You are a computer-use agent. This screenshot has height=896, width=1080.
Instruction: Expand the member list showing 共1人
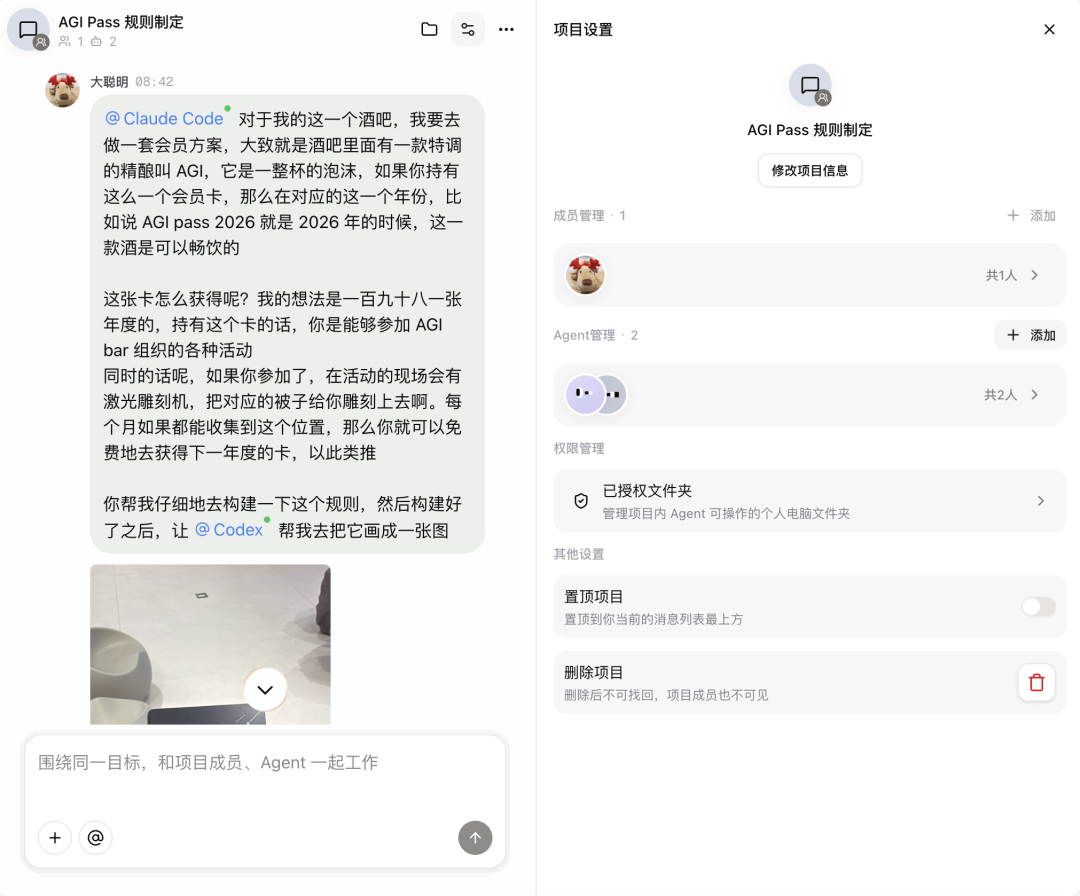point(1012,275)
